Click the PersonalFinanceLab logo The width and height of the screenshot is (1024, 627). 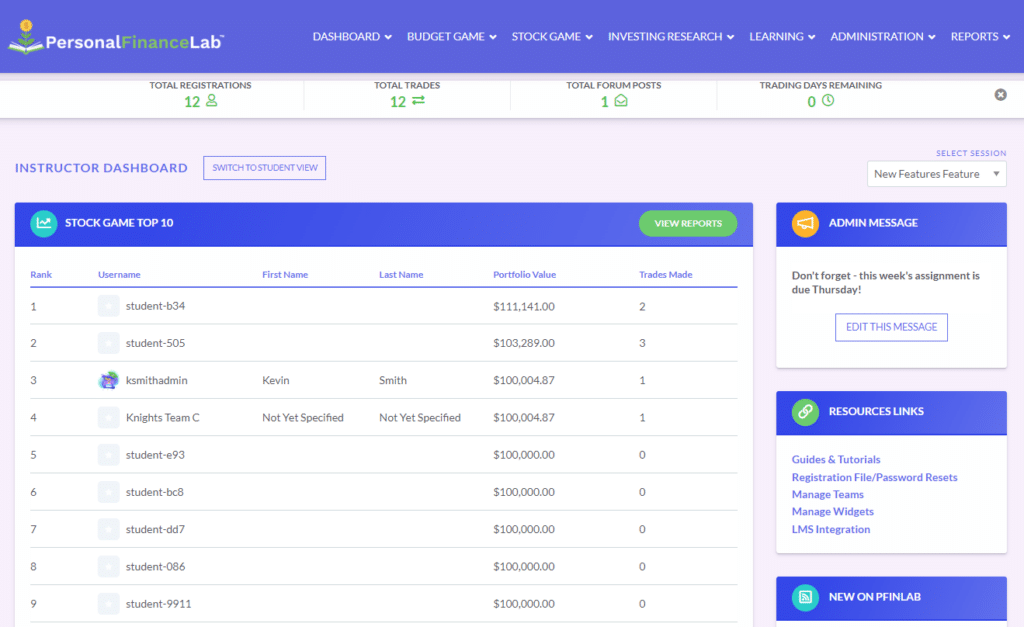coord(116,38)
